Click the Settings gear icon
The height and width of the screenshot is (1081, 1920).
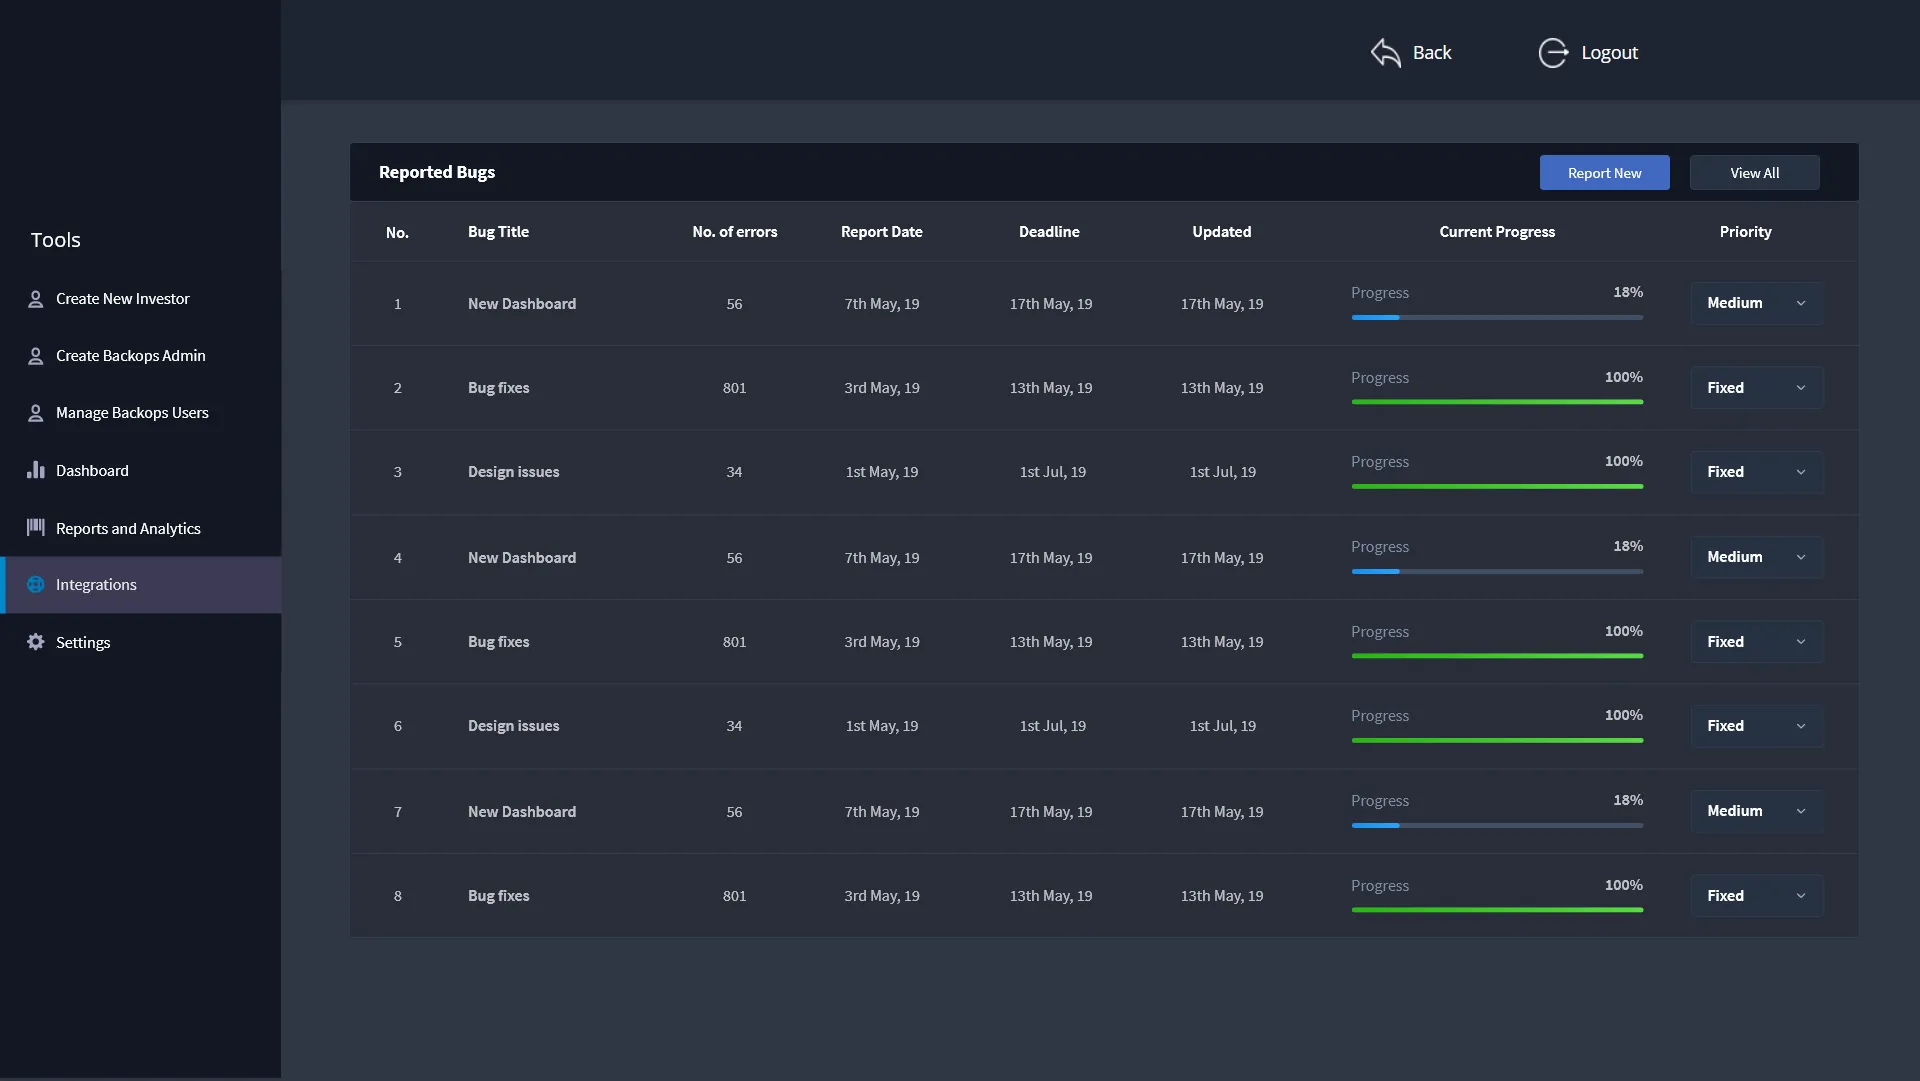(x=36, y=642)
